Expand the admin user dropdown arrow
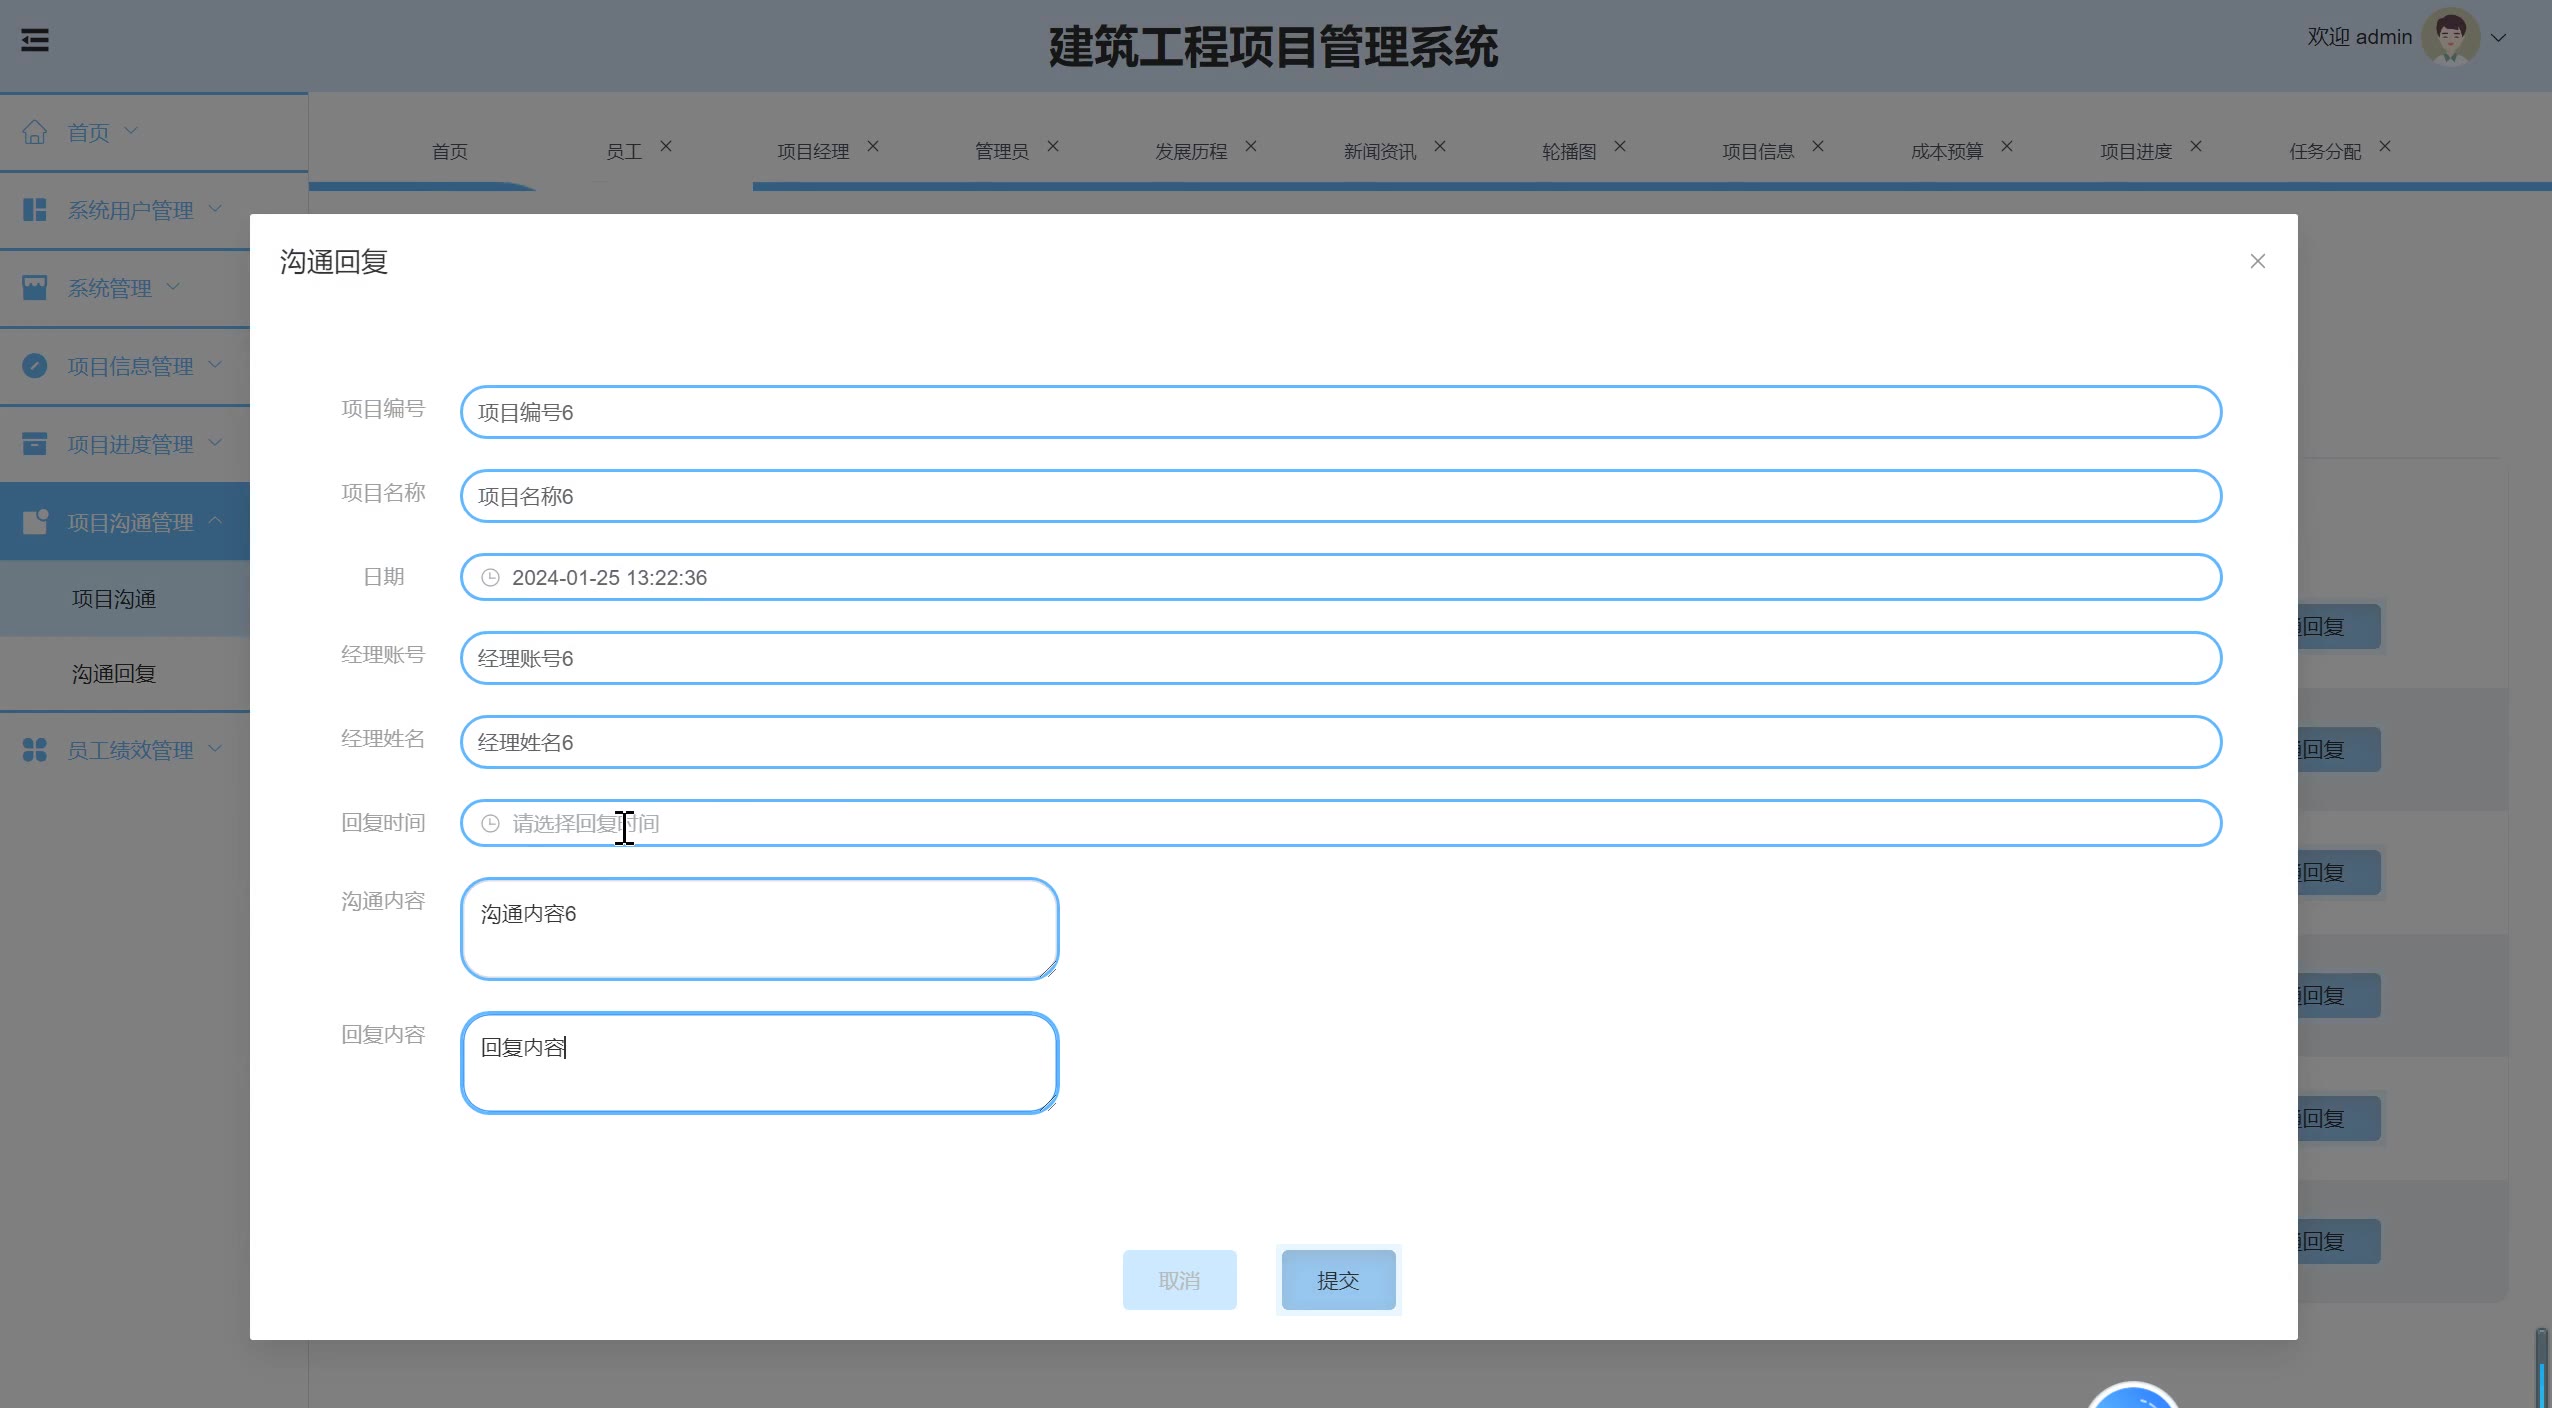The image size is (2552, 1408). 2498,38
